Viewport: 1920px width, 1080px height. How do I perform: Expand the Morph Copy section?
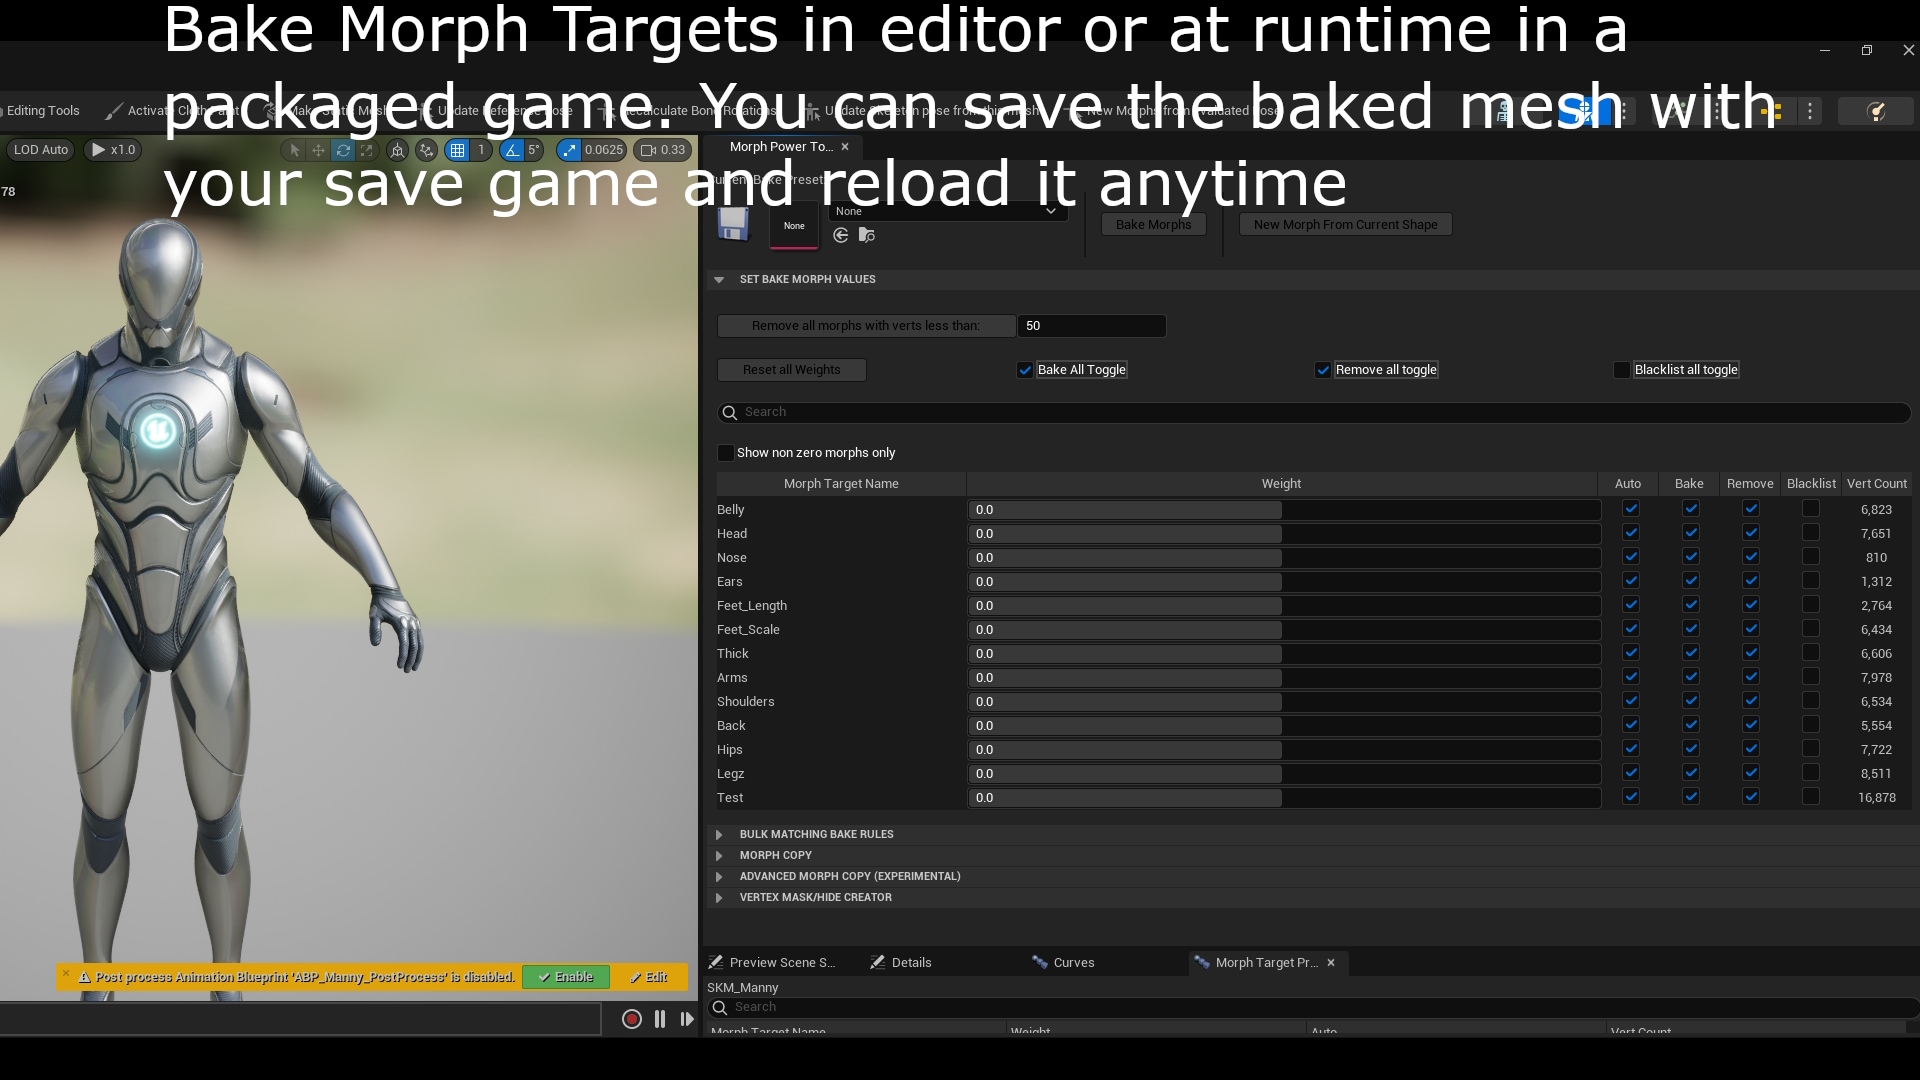[719, 856]
